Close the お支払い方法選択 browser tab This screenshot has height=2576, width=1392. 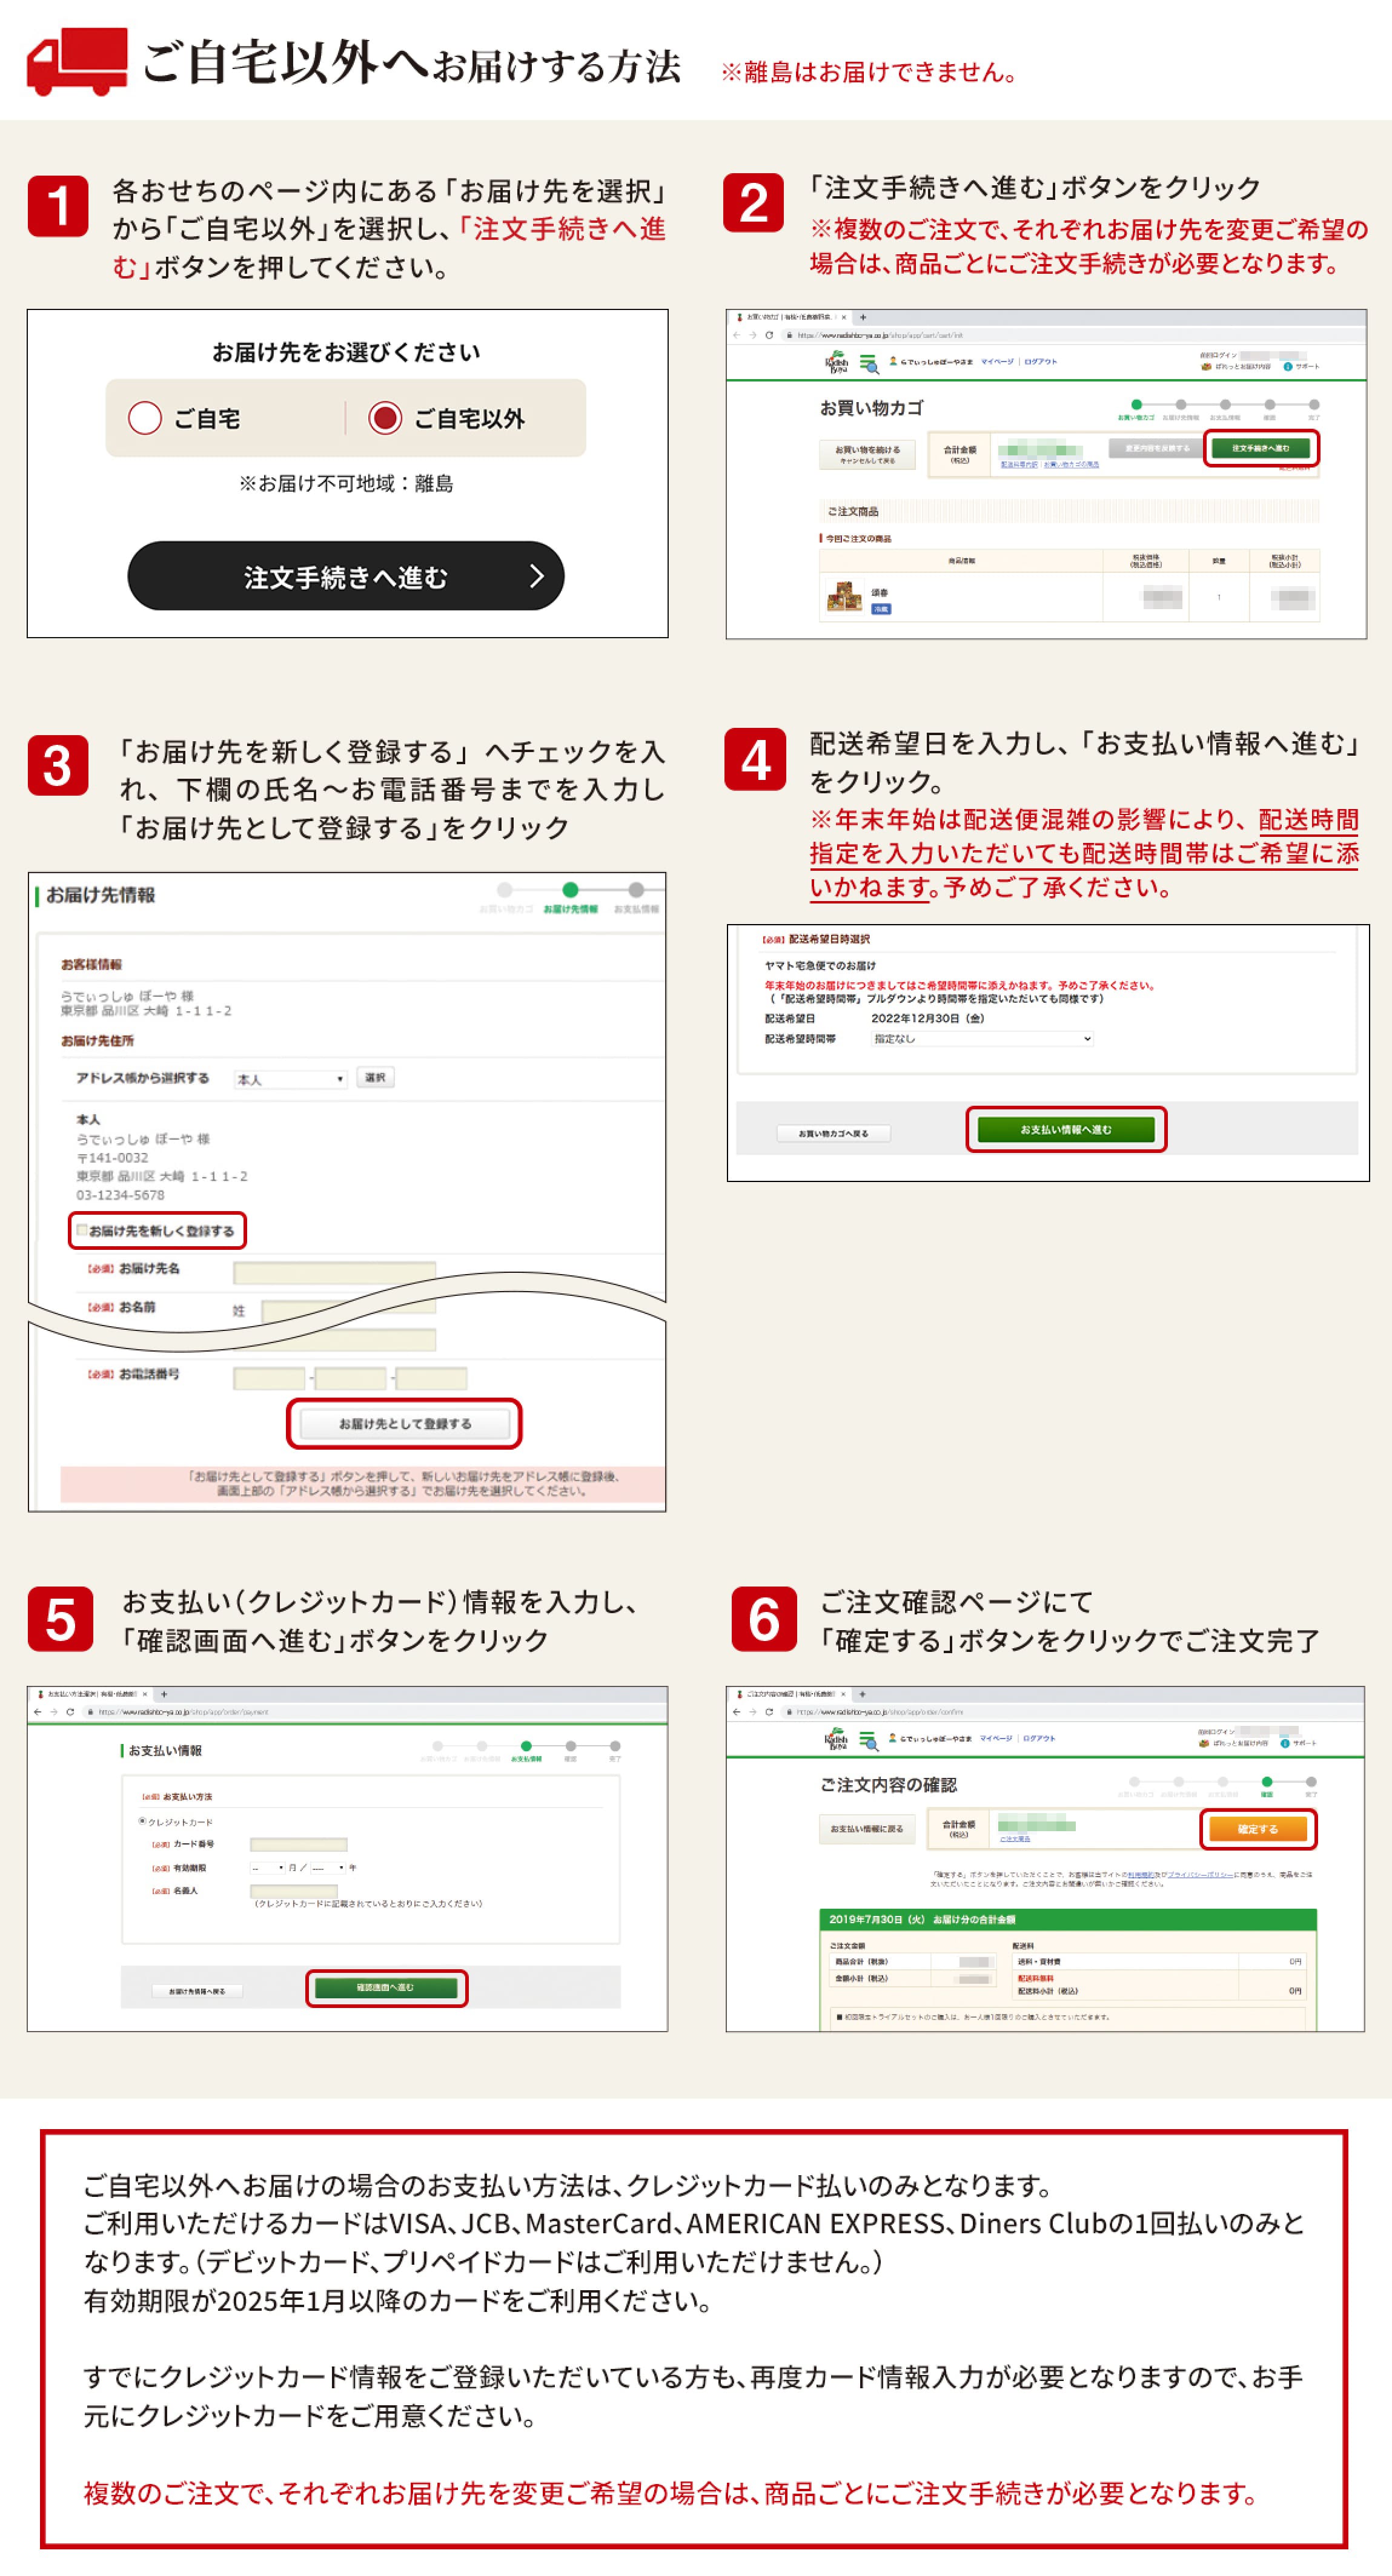pyautogui.click(x=145, y=1694)
